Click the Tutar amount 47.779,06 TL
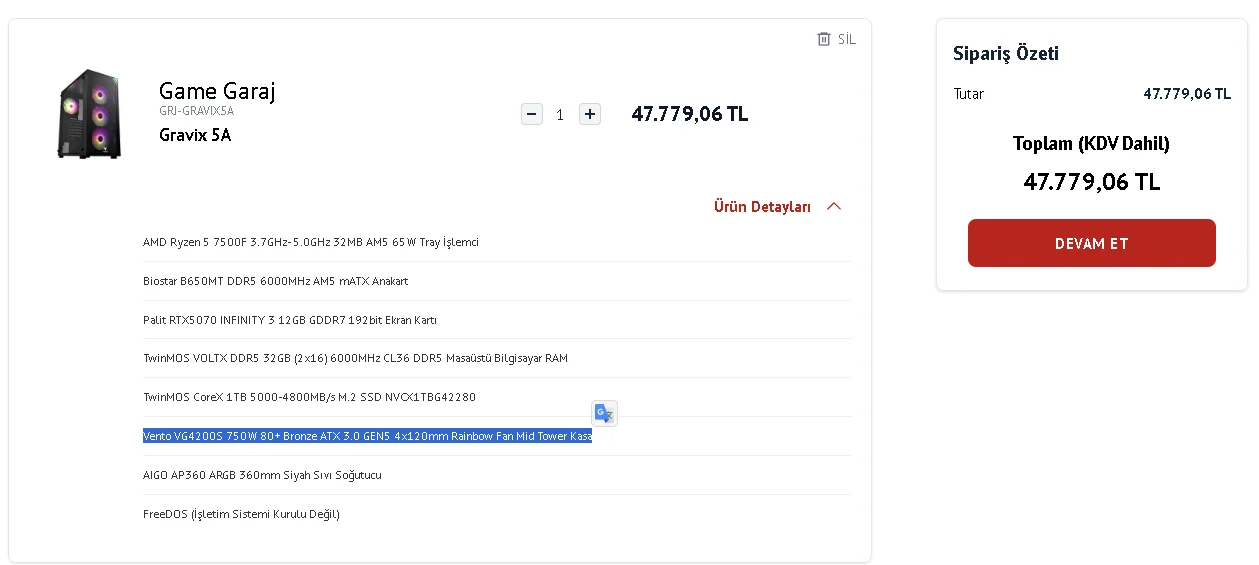The height and width of the screenshot is (565, 1259). (1187, 94)
